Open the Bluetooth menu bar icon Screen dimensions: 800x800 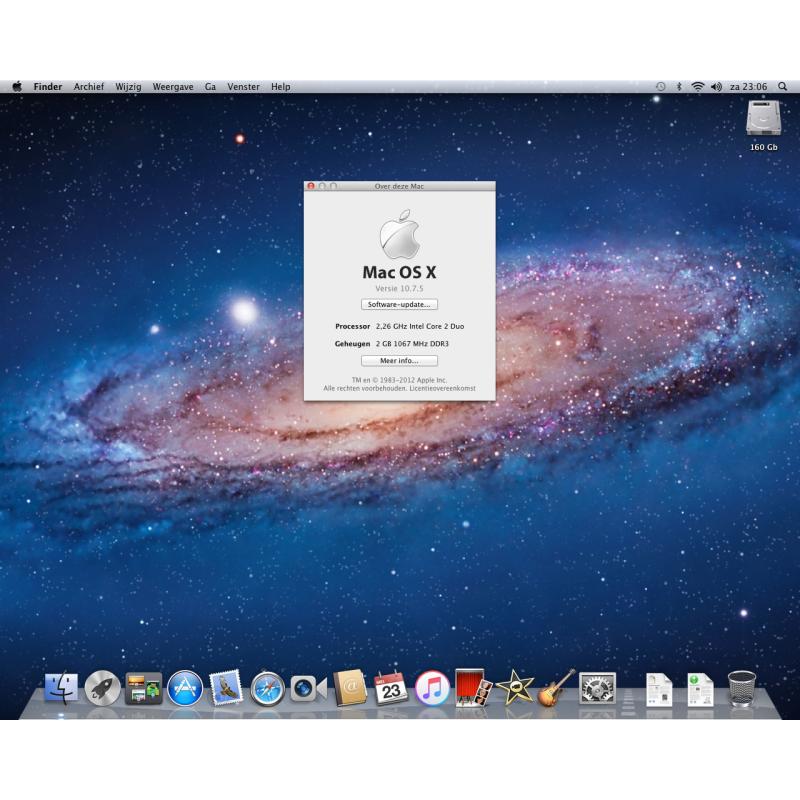[x=679, y=87]
